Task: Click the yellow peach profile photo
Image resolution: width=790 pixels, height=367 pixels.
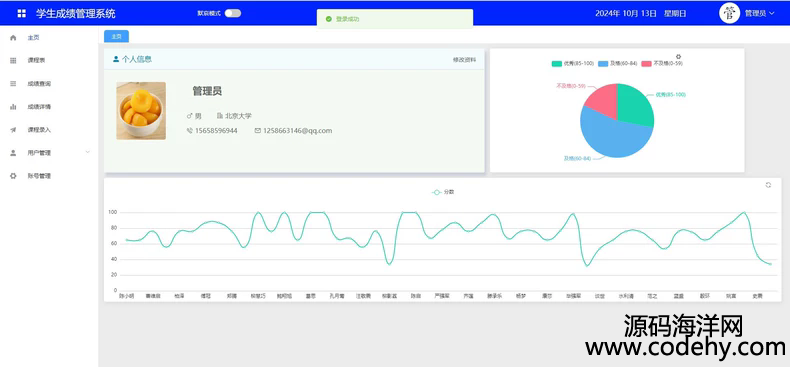Action: pos(141,111)
